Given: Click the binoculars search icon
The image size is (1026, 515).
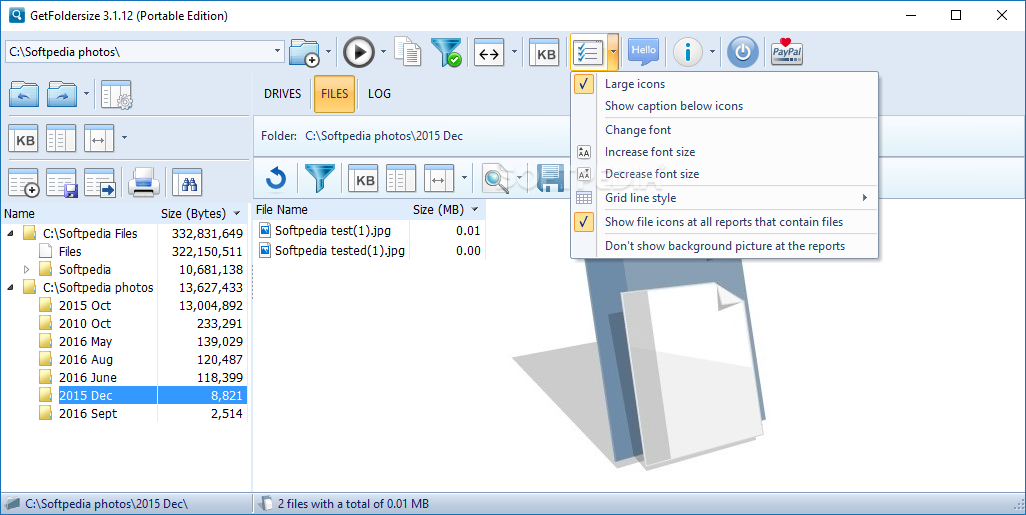Looking at the screenshot, I should (187, 183).
